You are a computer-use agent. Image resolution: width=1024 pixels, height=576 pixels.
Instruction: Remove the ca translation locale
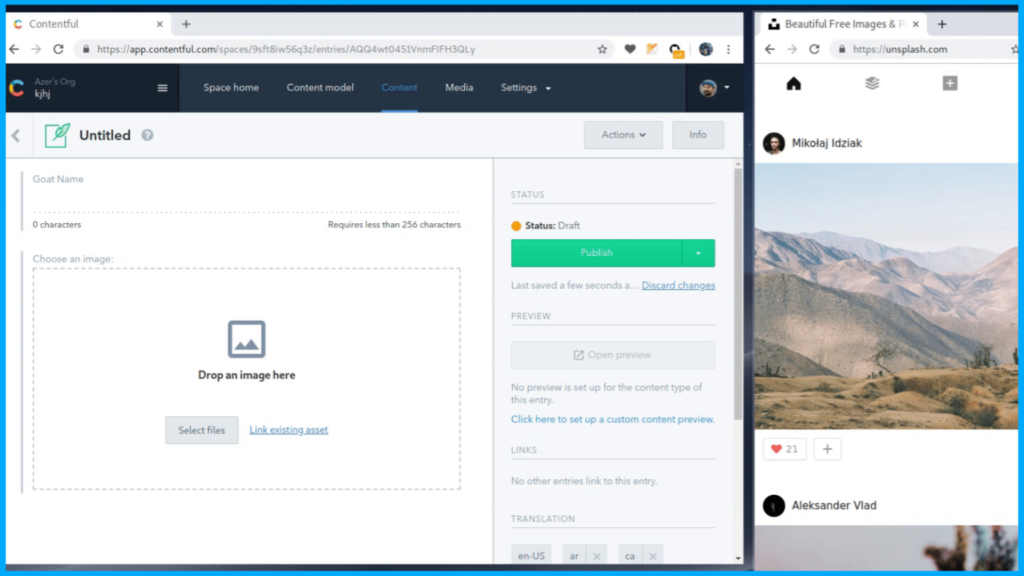tap(652, 556)
